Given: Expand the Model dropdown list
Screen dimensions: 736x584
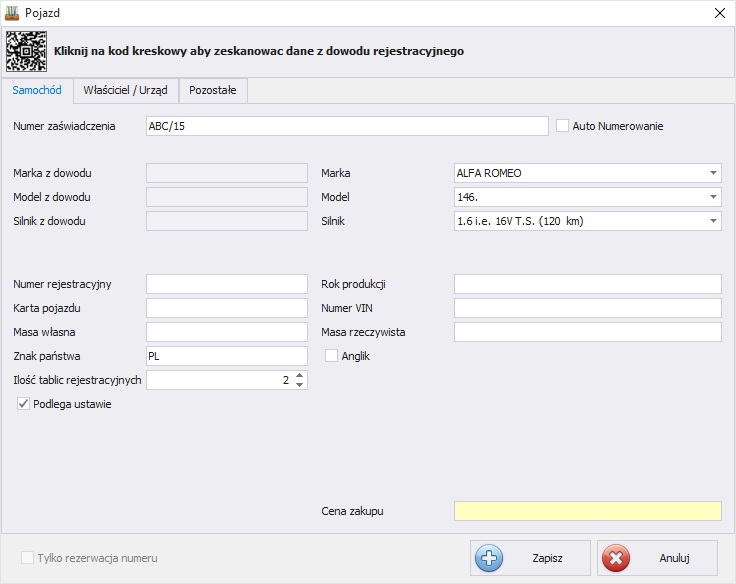Looking at the screenshot, I should [x=713, y=197].
